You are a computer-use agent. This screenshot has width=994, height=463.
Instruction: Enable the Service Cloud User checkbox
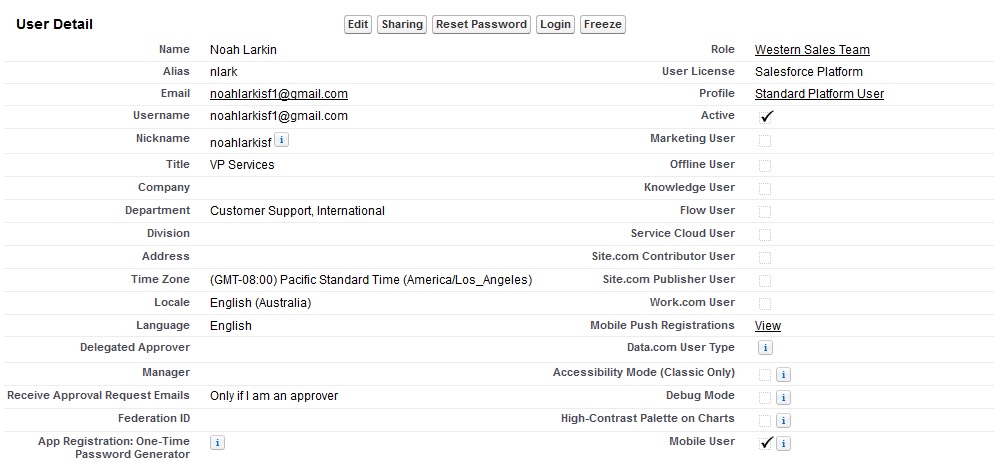[765, 234]
